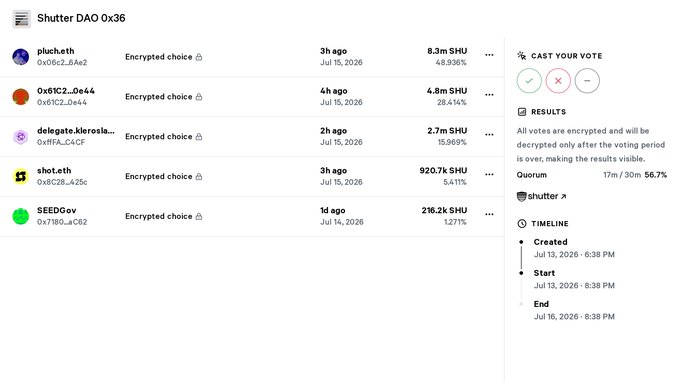This screenshot has width=680, height=382.
Task: Vote Abstain with the dash button
Action: 587,81
